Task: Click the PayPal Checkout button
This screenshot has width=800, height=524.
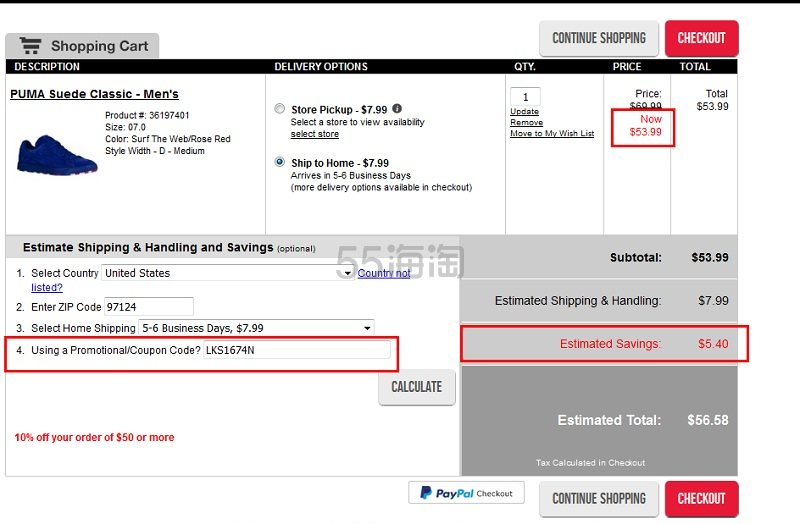Action: click(x=466, y=493)
